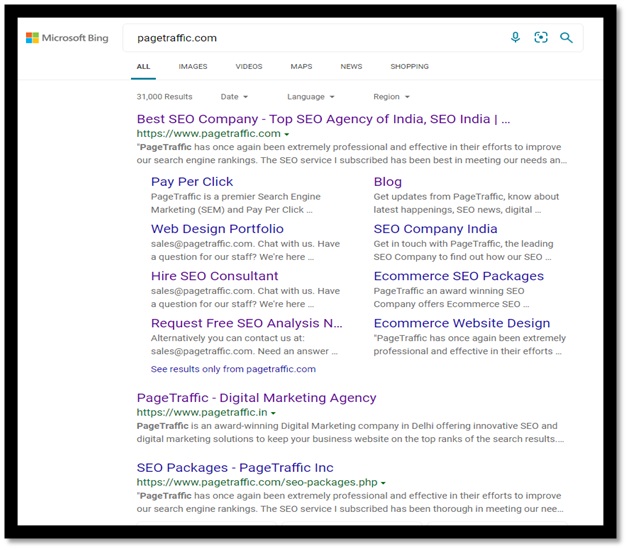
Task: Click the 31,000 Results count text
Action: [x=164, y=97]
